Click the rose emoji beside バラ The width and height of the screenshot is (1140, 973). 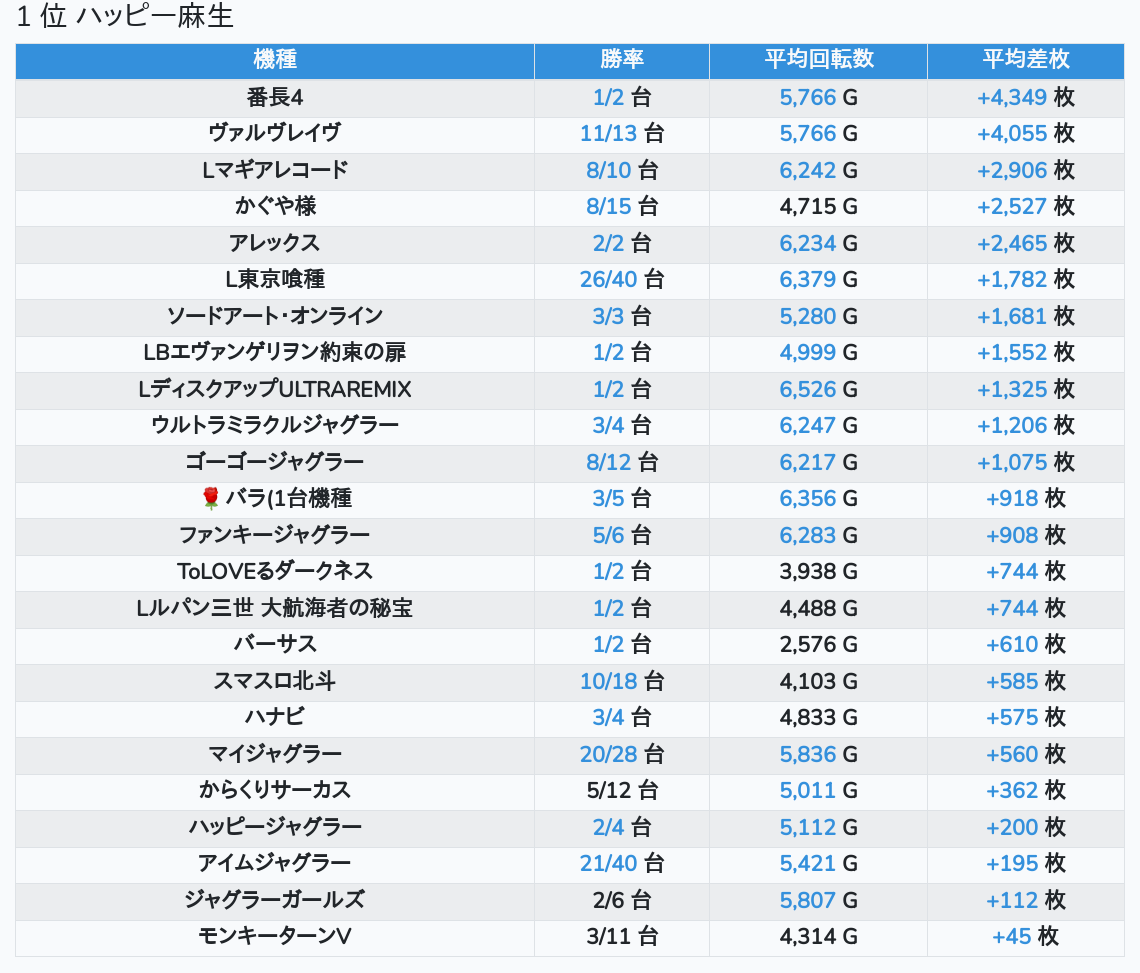coord(210,498)
